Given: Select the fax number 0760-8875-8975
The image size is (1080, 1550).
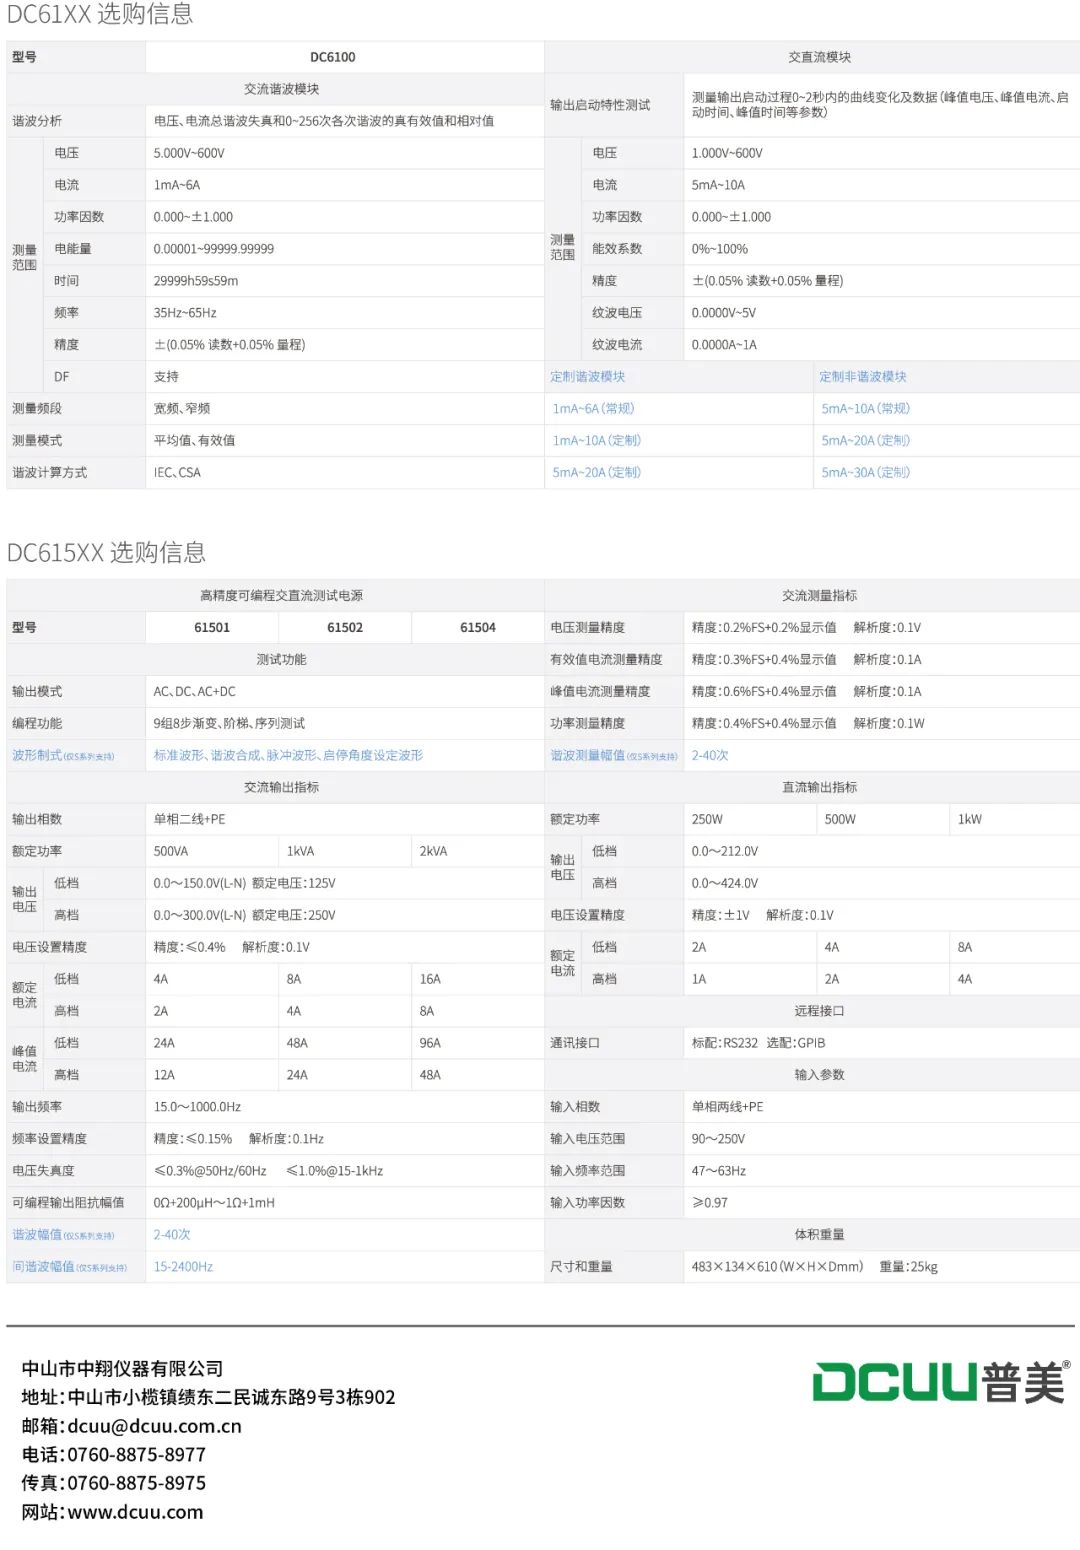Looking at the screenshot, I should [136, 1483].
